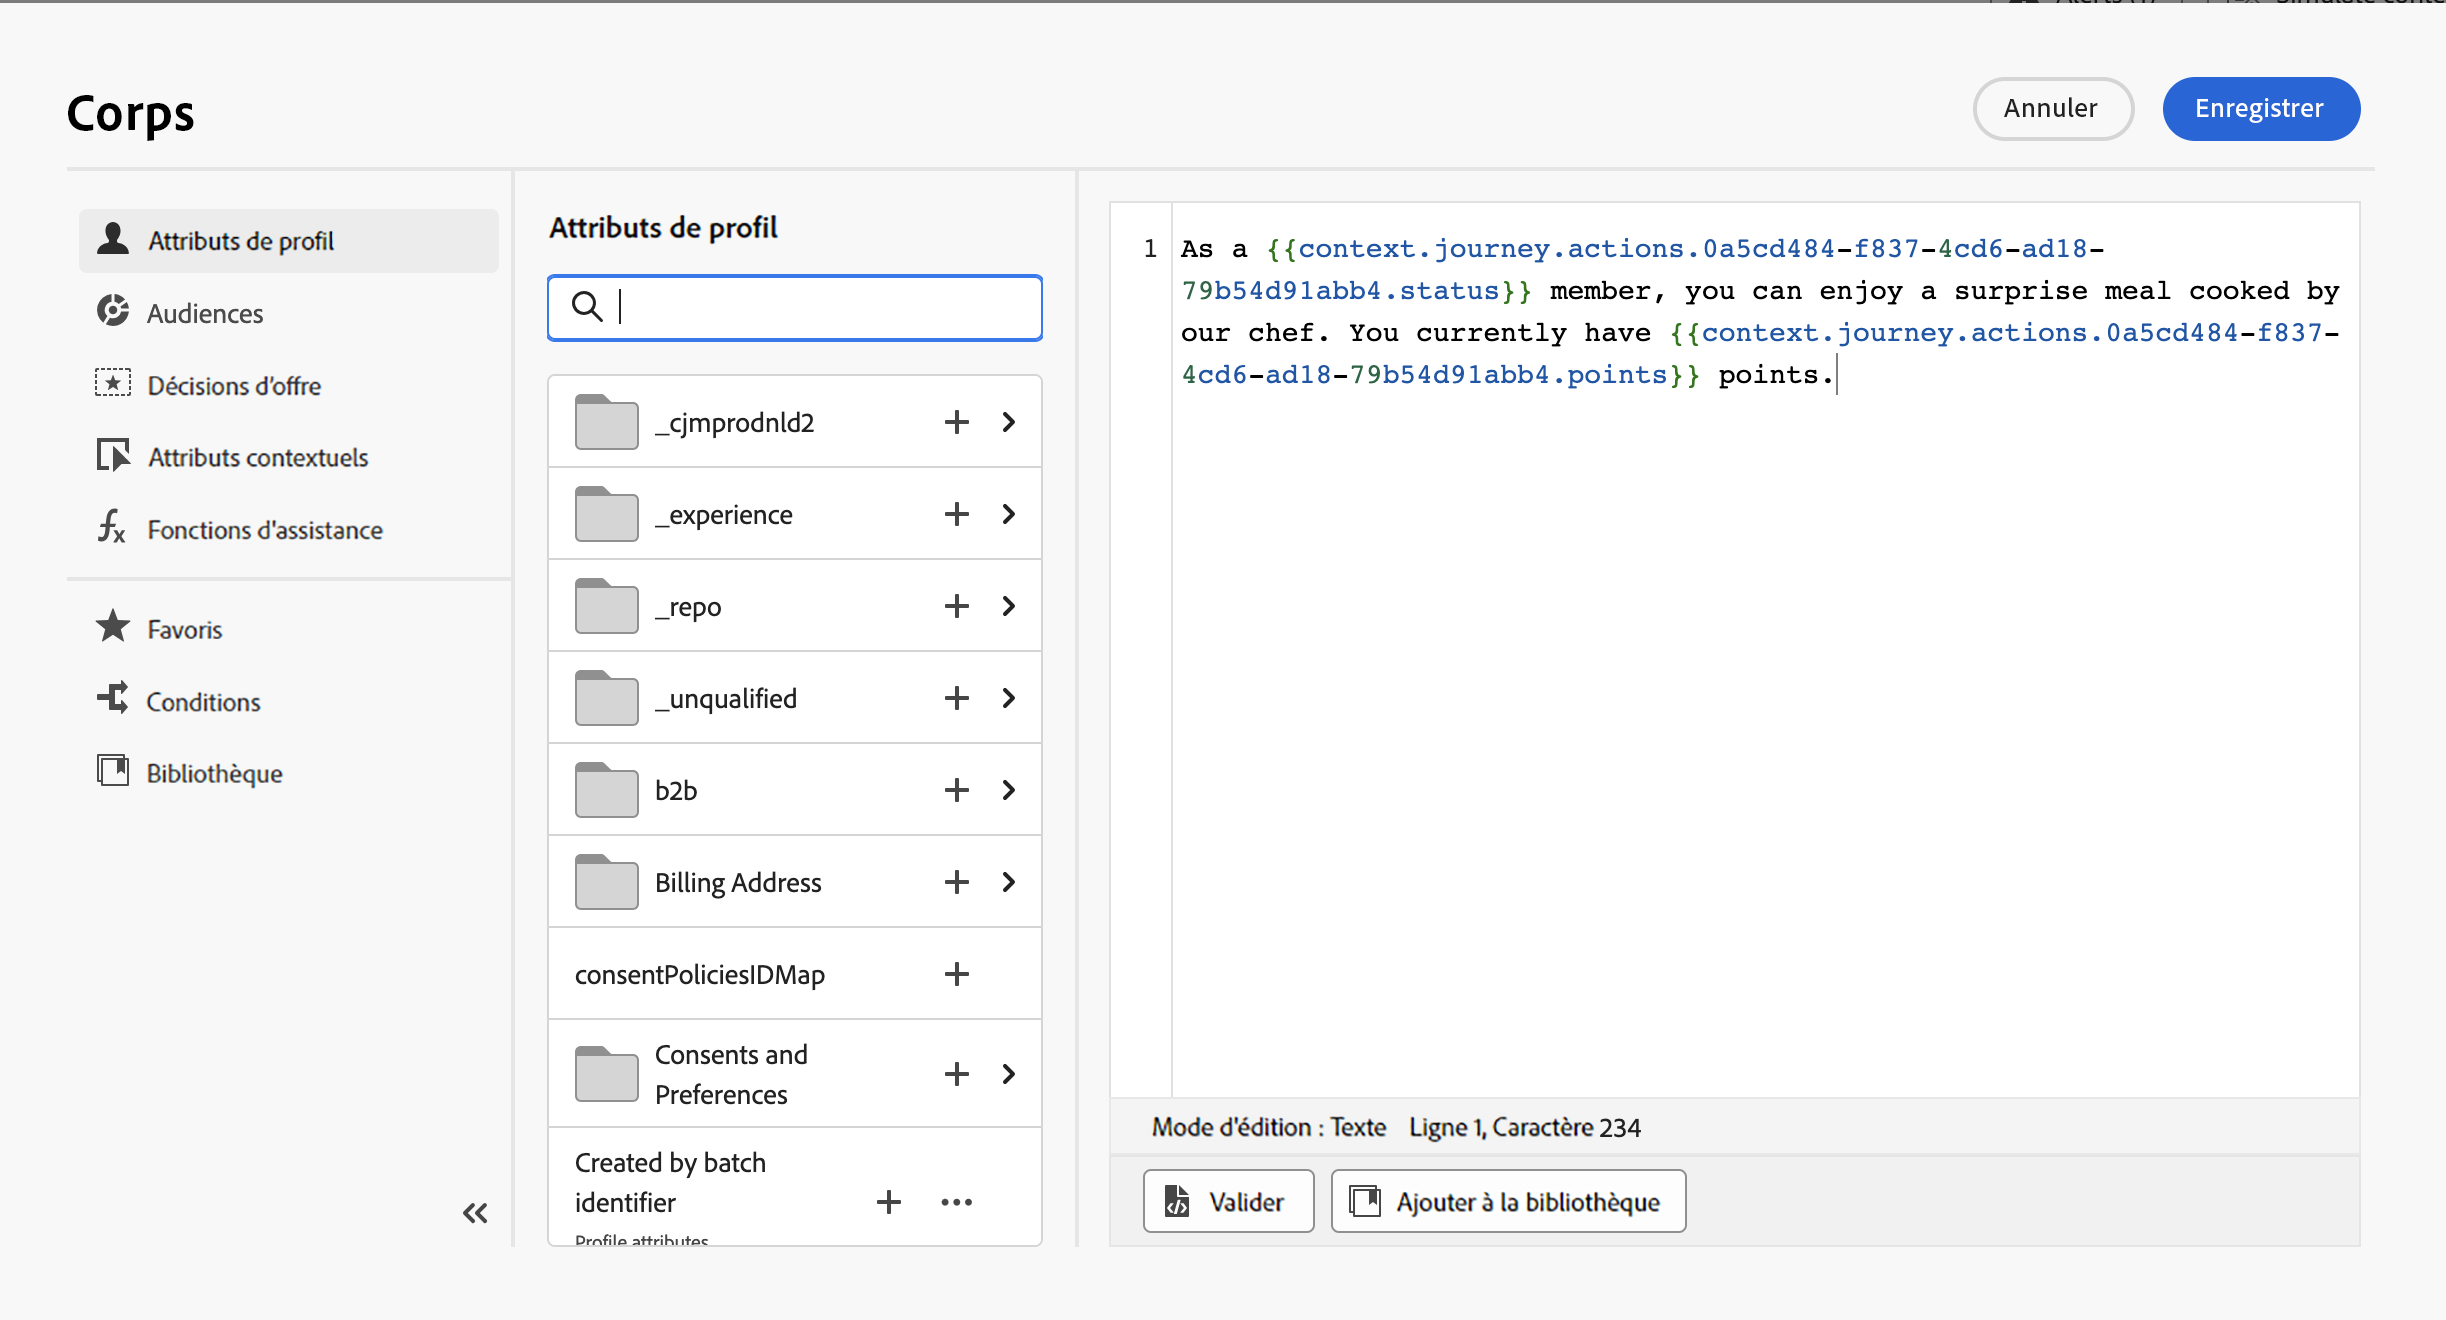2446x1320 pixels.
Task: Click the plus for Created by batch identifier
Action: [888, 1202]
